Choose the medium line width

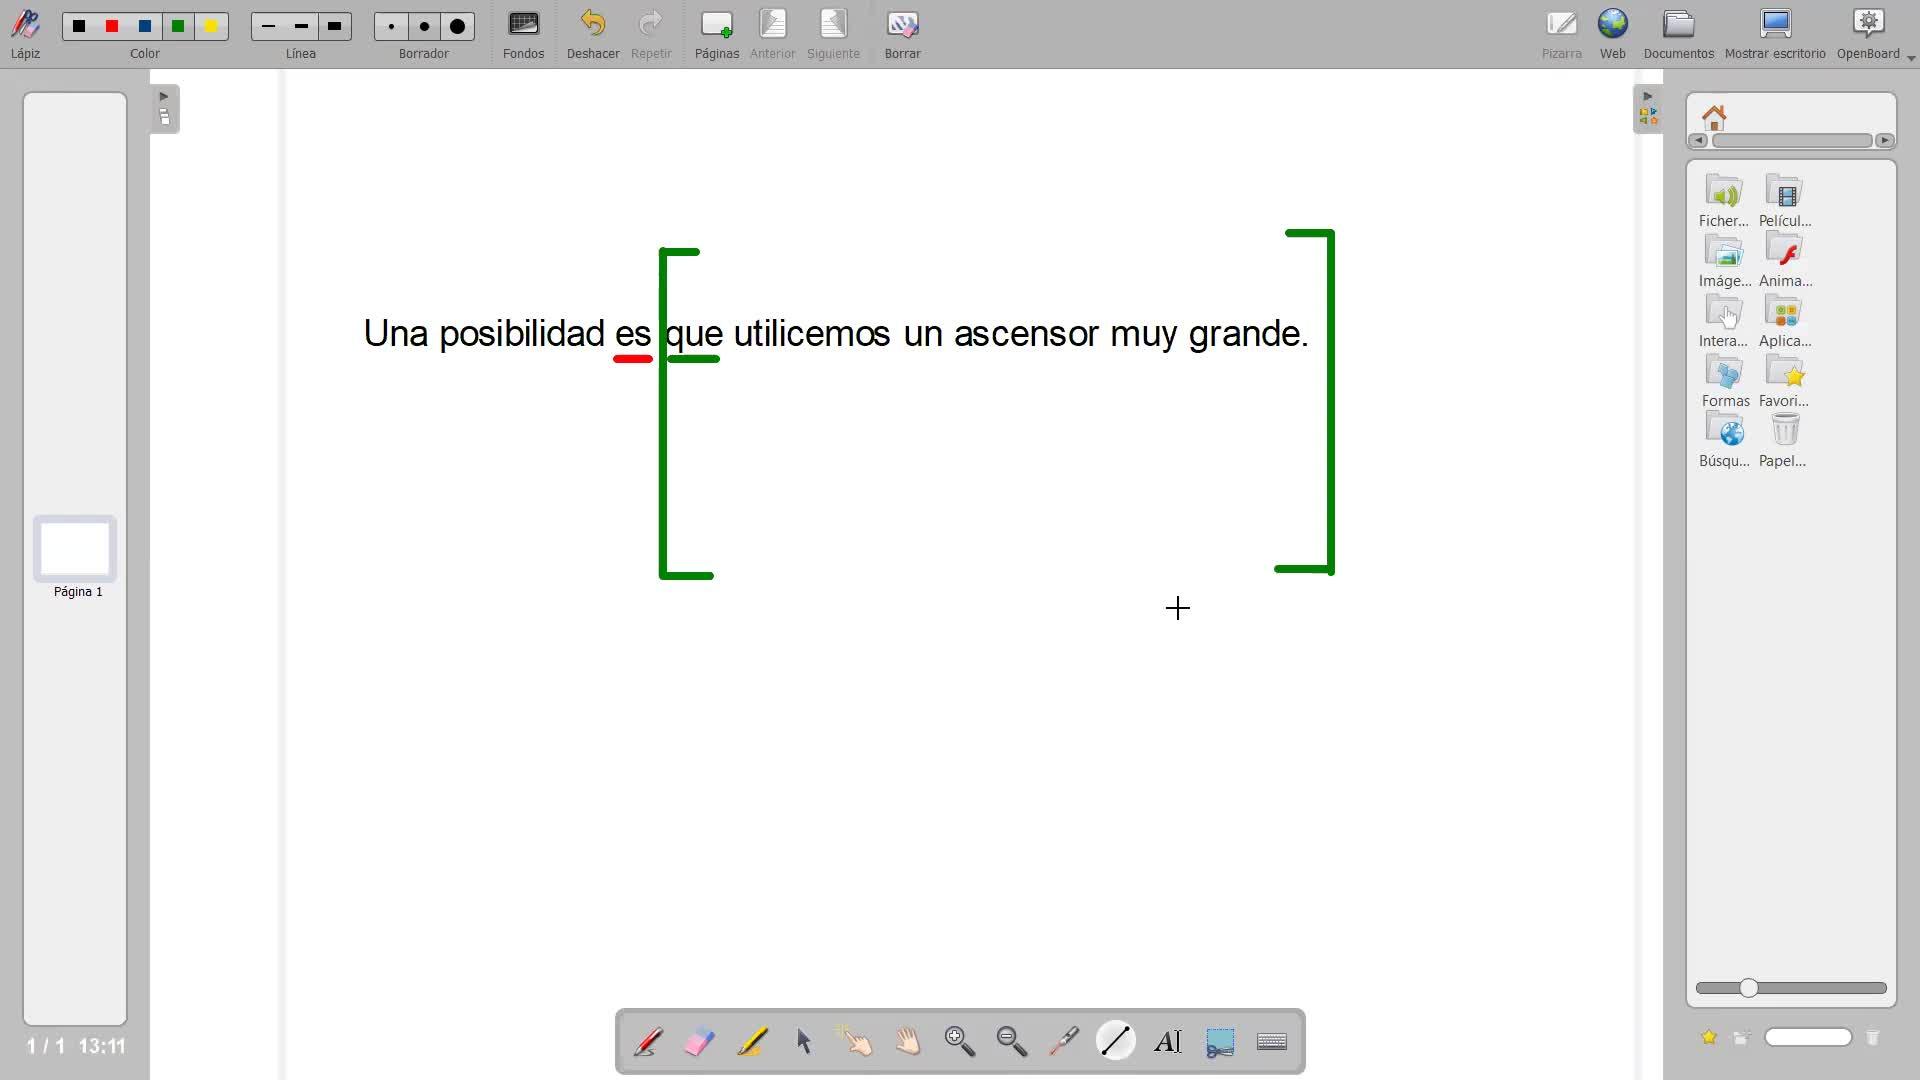coord(301,27)
